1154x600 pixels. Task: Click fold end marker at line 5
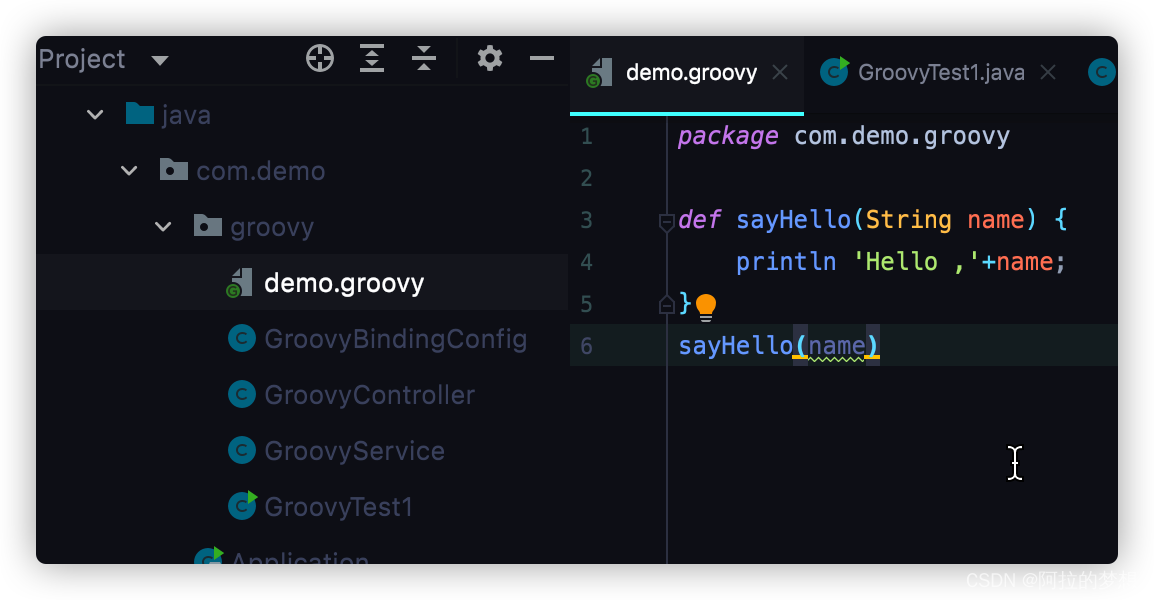(x=666, y=304)
